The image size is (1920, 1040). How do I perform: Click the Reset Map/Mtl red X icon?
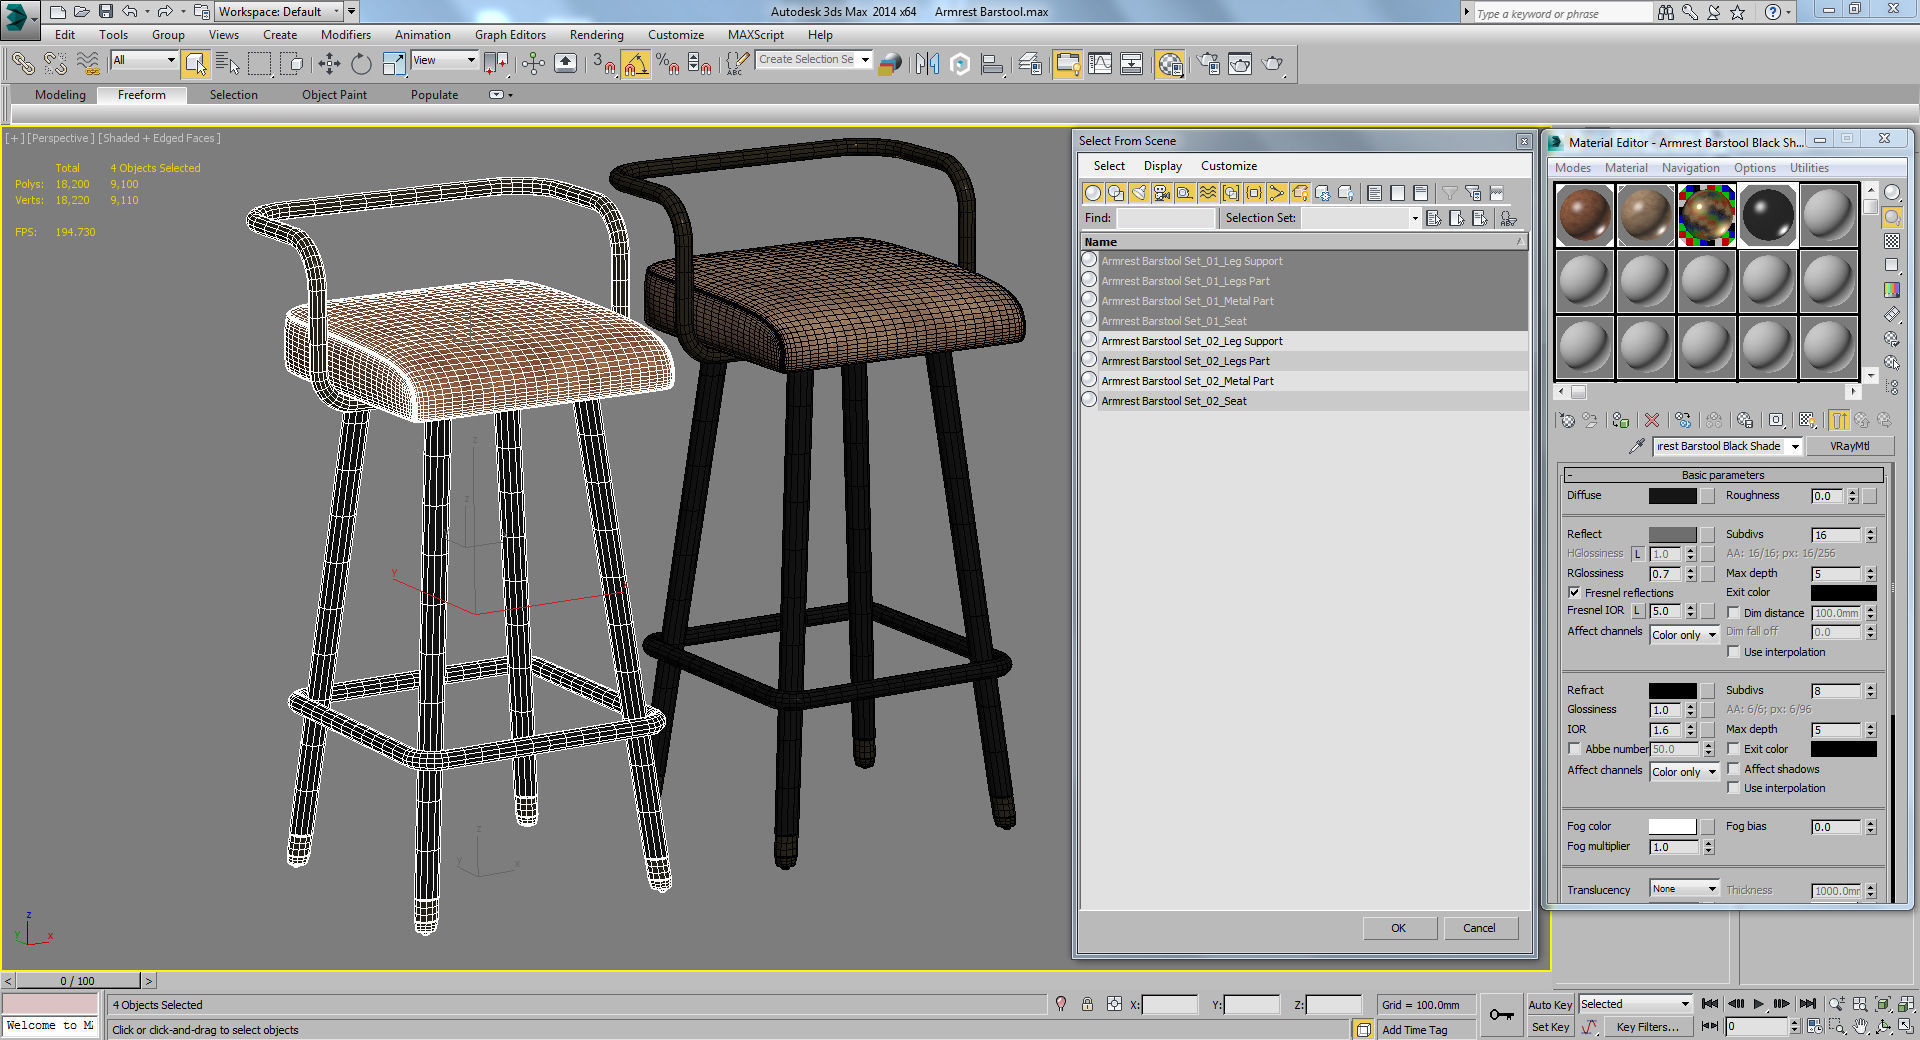point(1652,420)
